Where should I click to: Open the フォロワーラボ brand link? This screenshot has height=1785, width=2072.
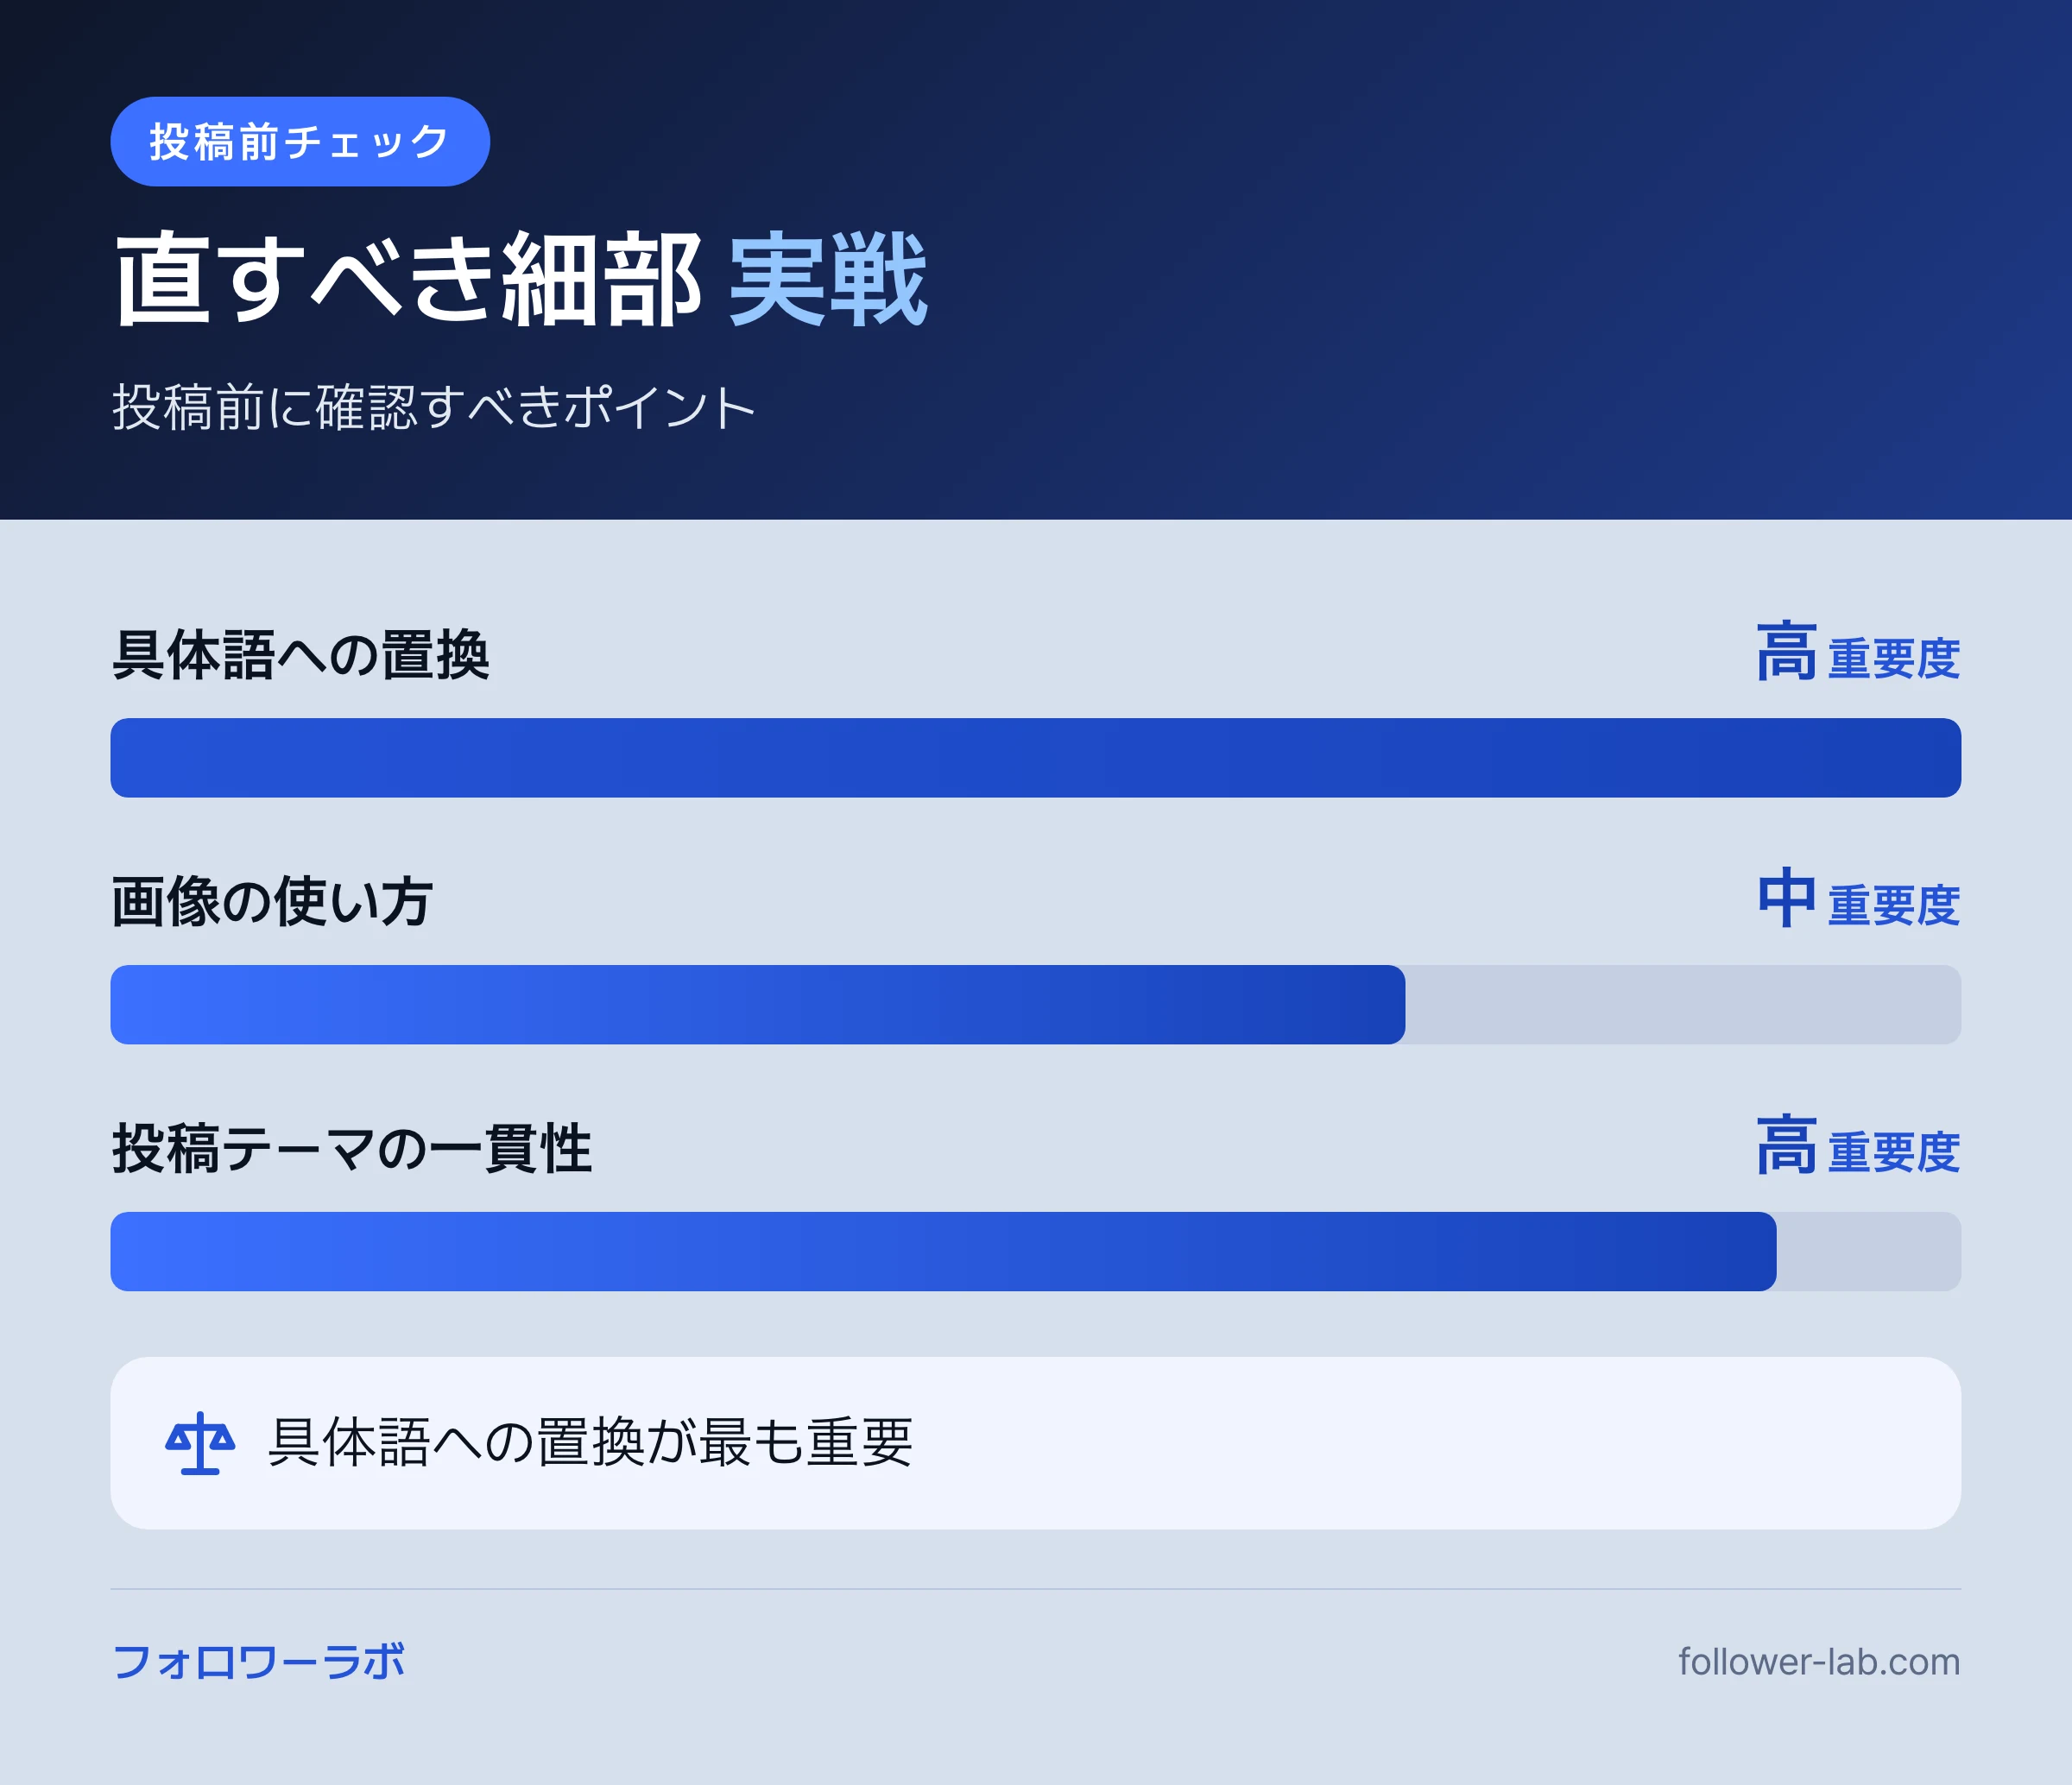click(258, 1662)
